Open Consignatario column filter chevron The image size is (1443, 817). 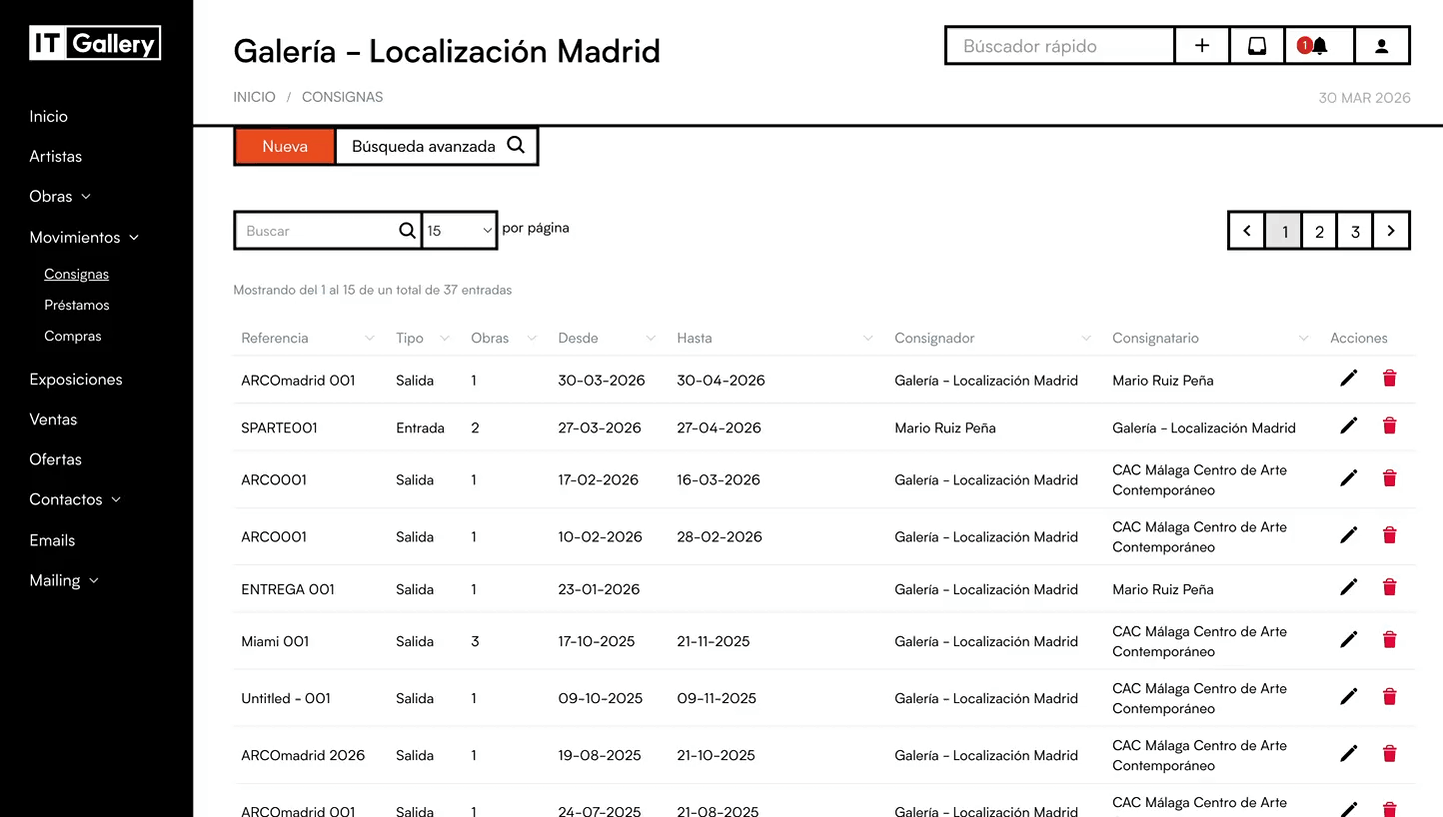click(x=1303, y=338)
